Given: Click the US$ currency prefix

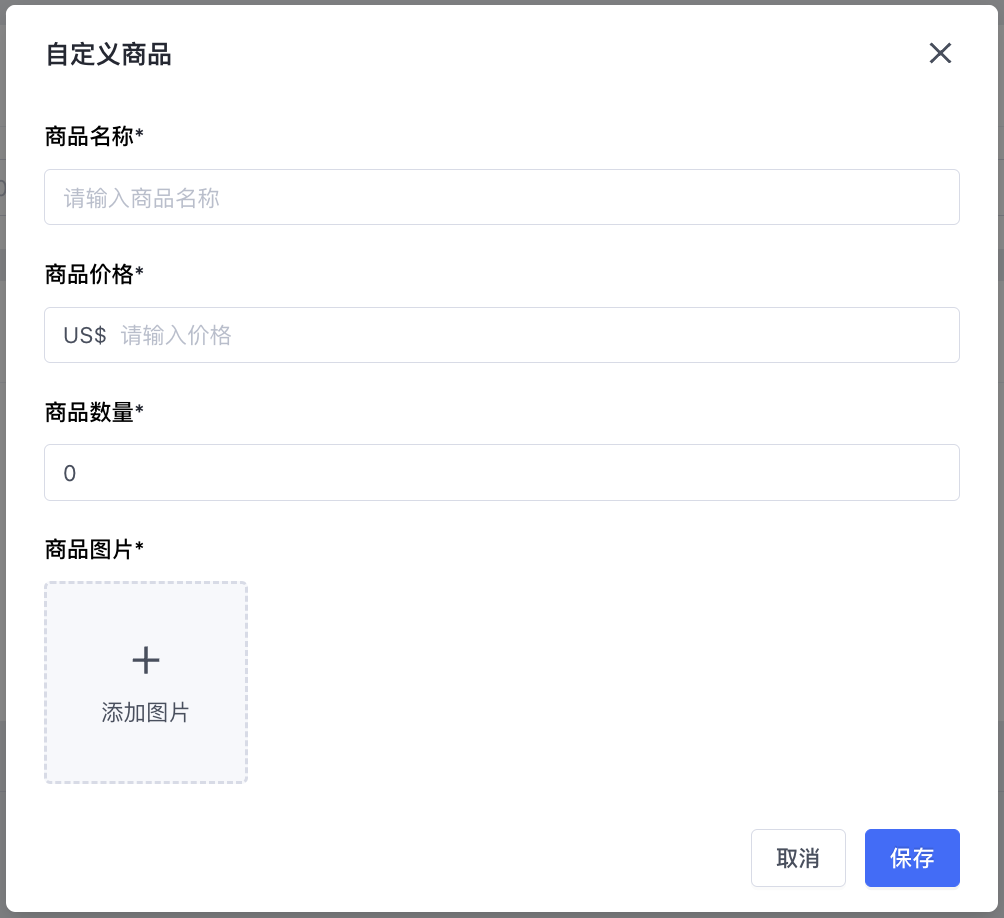Looking at the screenshot, I should 85,335.
